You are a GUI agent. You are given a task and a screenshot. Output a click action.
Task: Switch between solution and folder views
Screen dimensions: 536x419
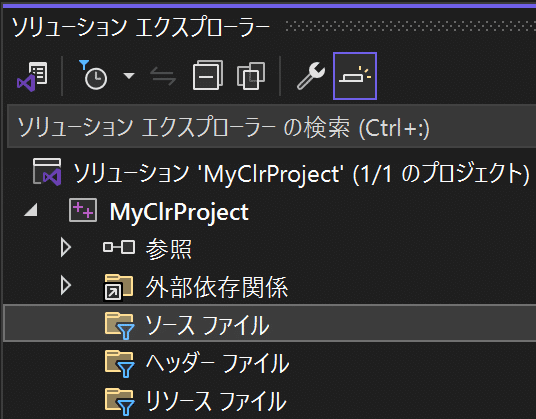(32, 76)
